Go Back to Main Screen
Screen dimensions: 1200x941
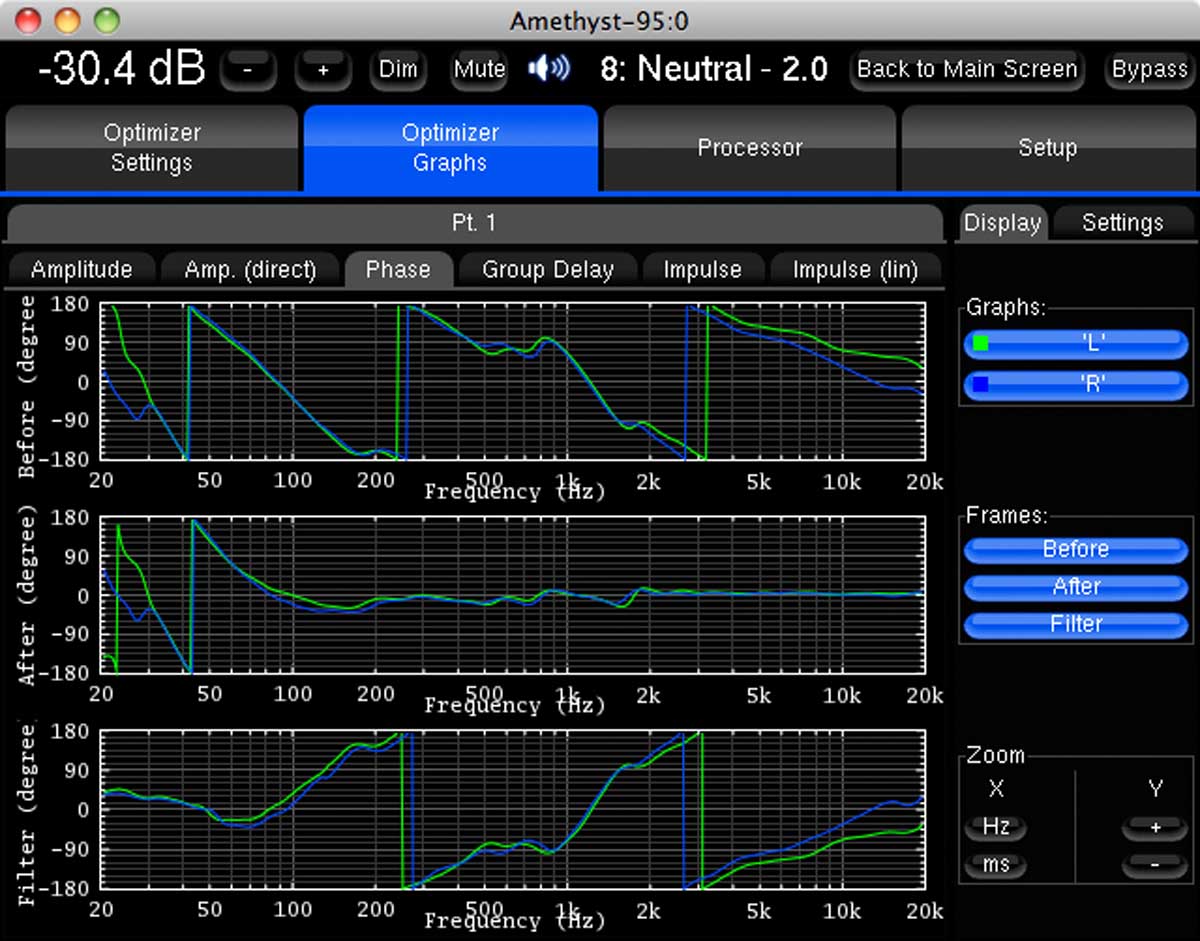(x=966, y=69)
